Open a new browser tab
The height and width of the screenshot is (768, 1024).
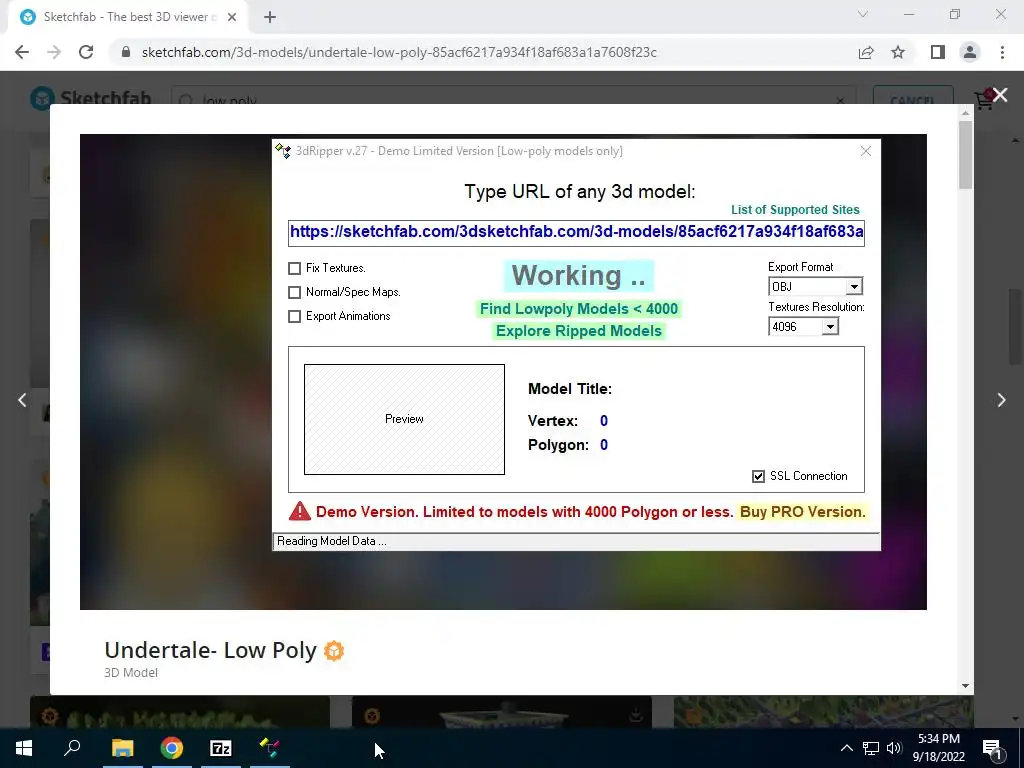click(x=270, y=18)
